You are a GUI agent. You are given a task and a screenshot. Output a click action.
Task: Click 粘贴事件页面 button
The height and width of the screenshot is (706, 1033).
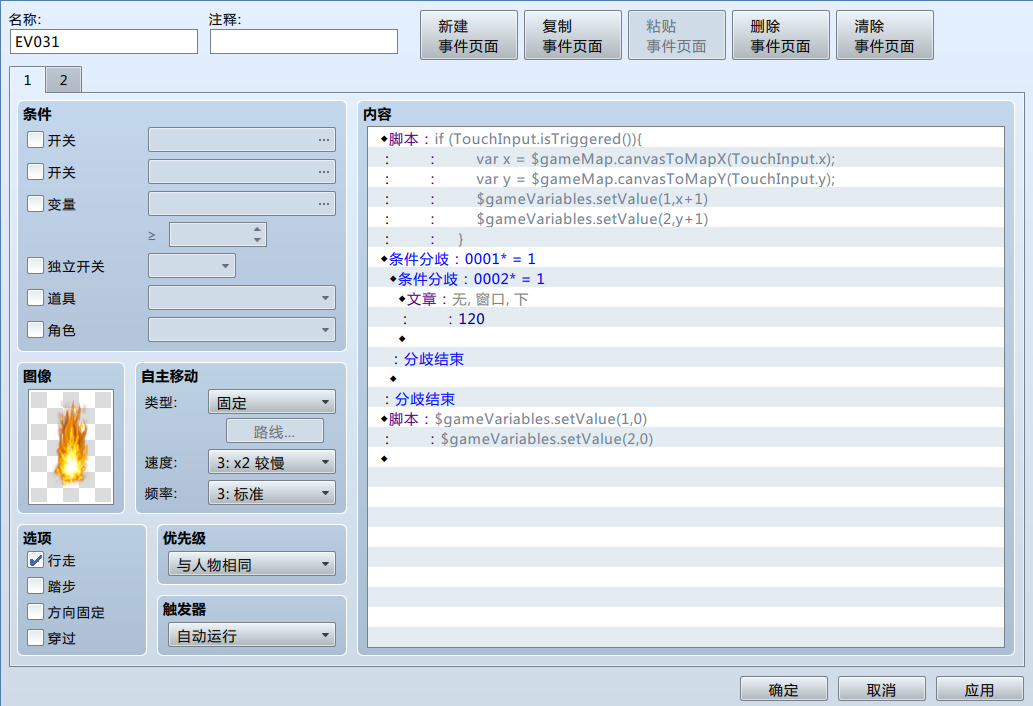click(677, 36)
